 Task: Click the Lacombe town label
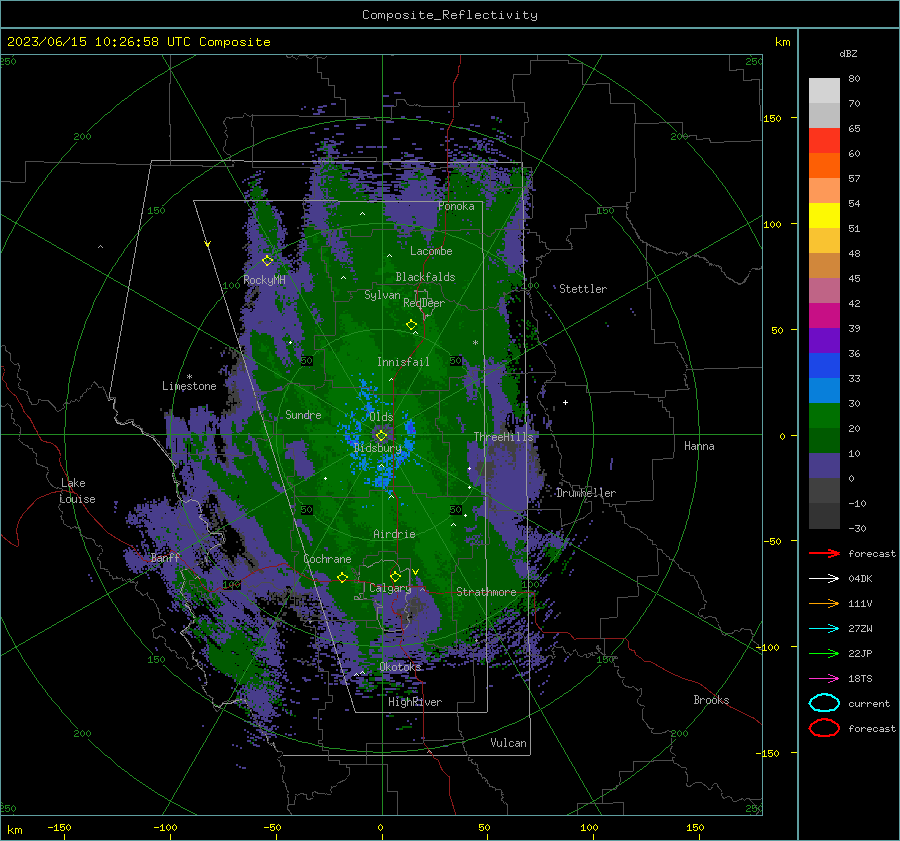(431, 251)
